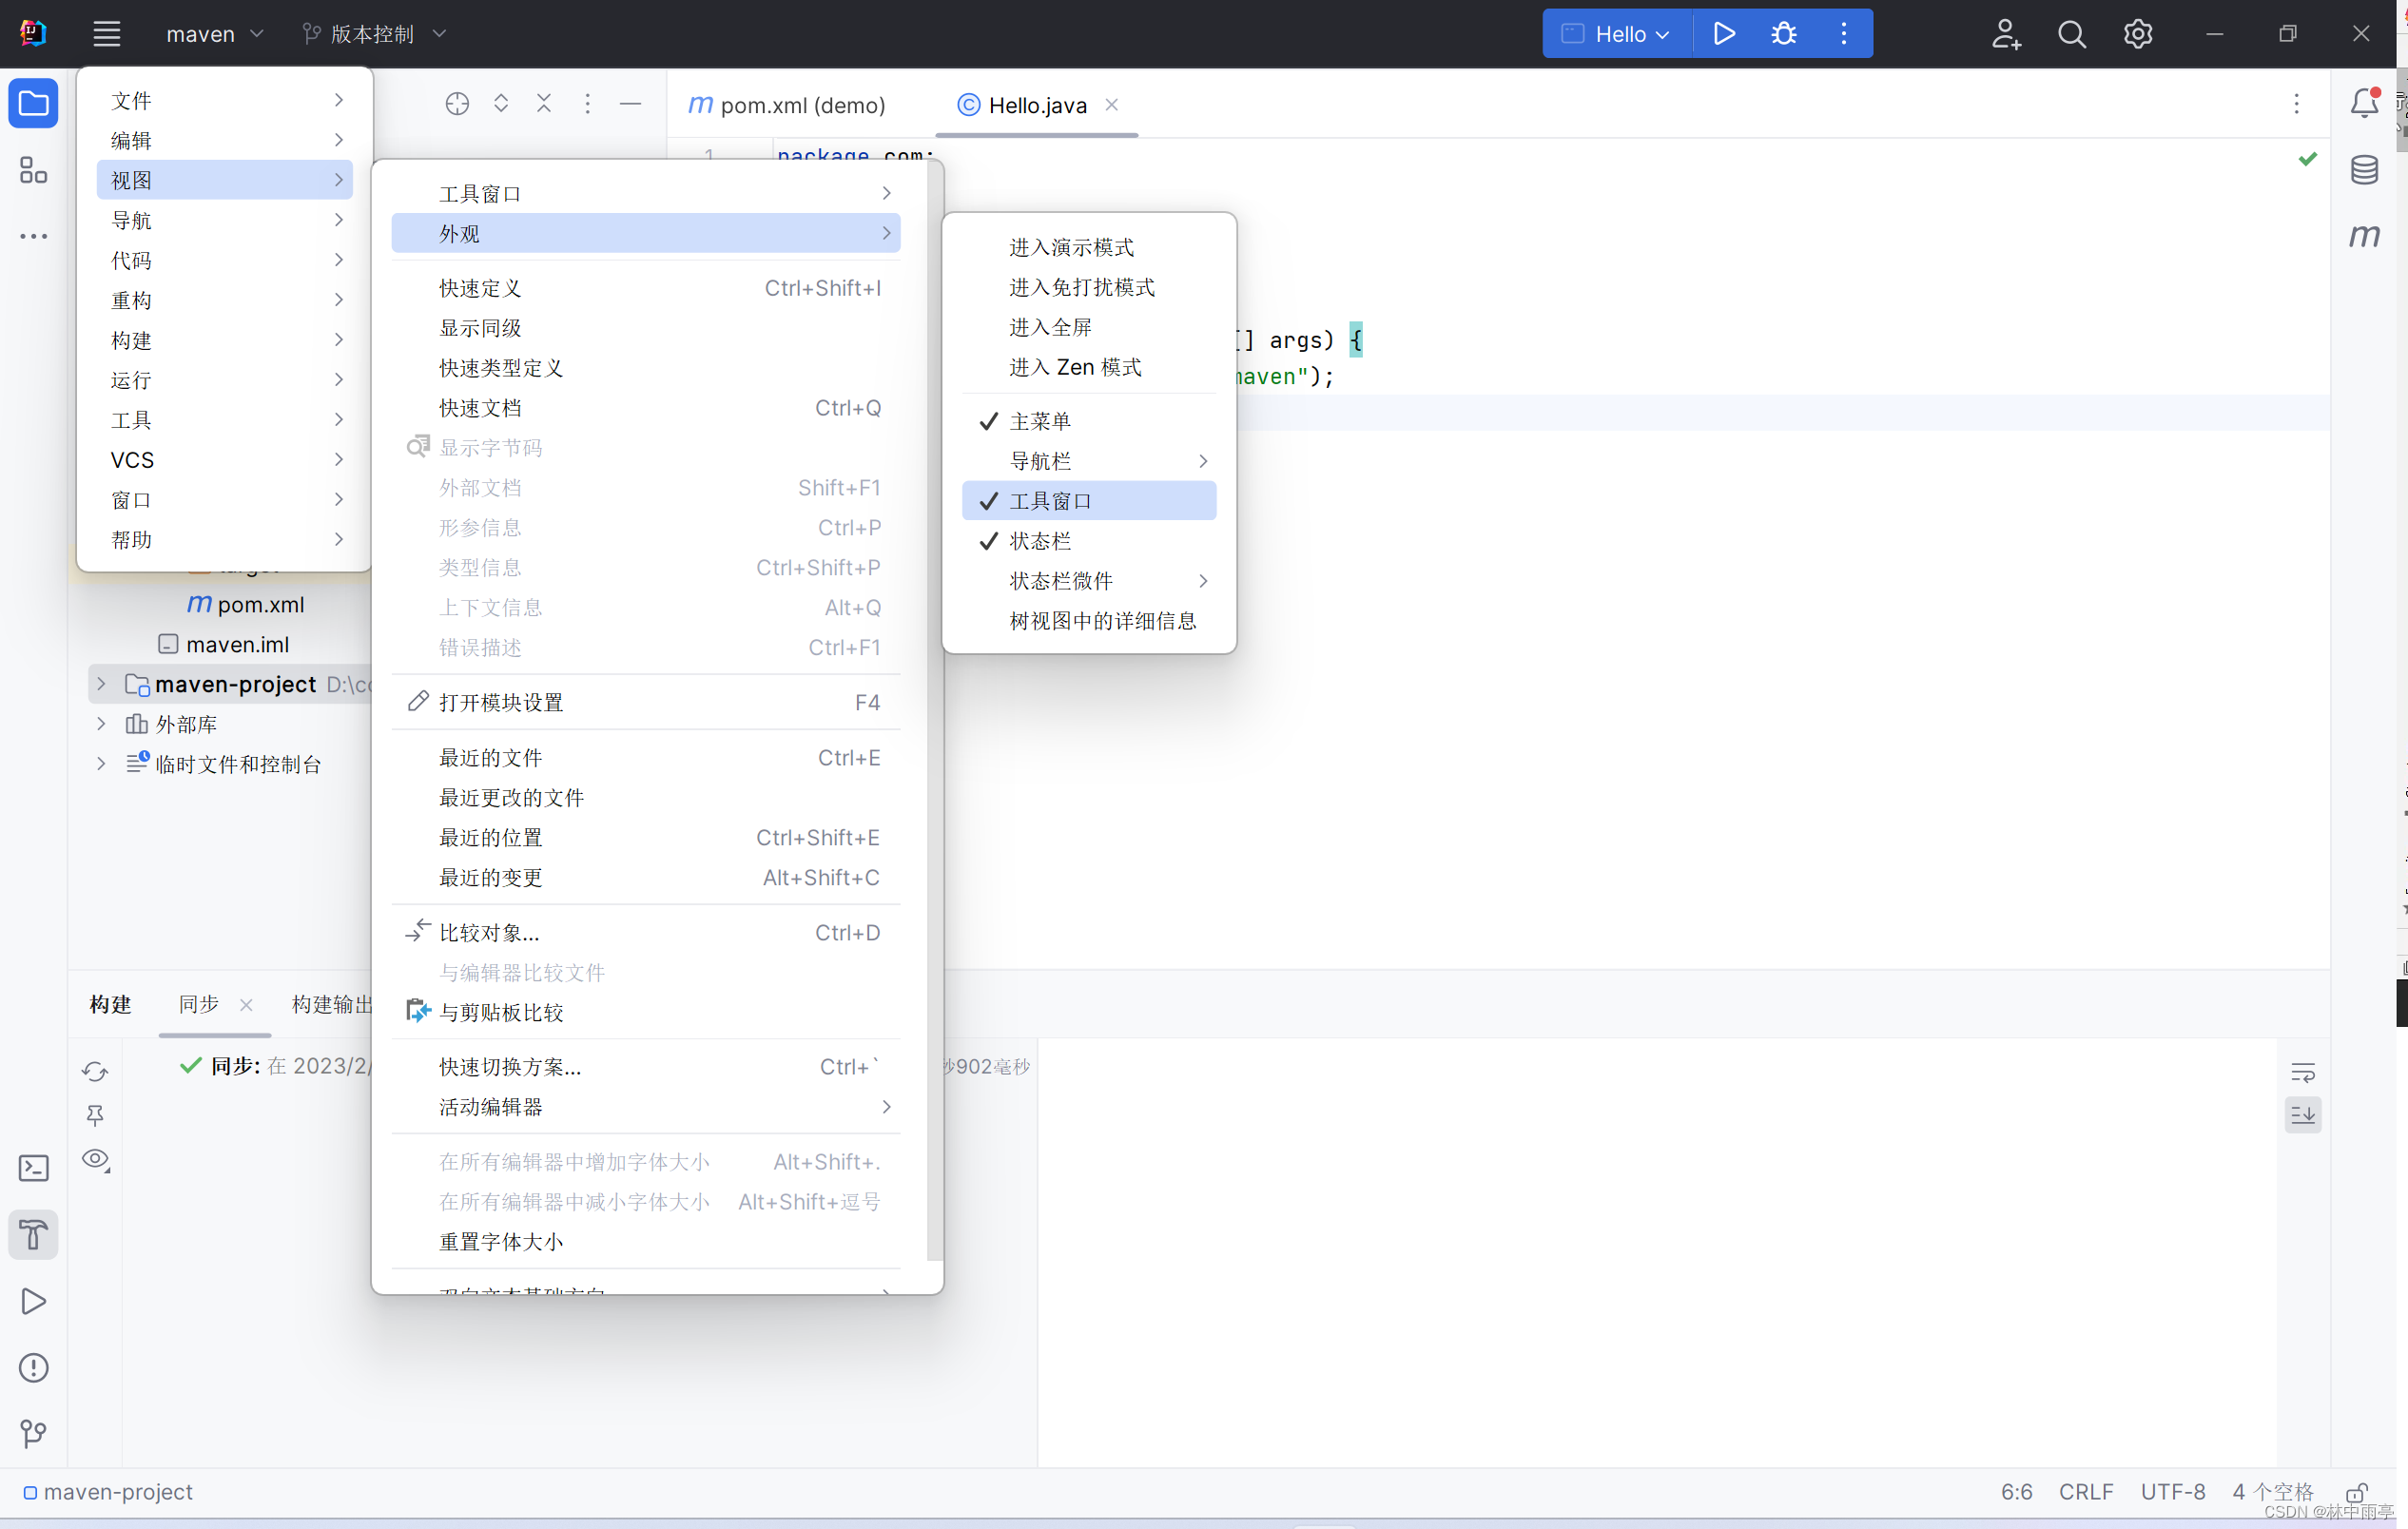Open project panel options menu

click(588, 103)
